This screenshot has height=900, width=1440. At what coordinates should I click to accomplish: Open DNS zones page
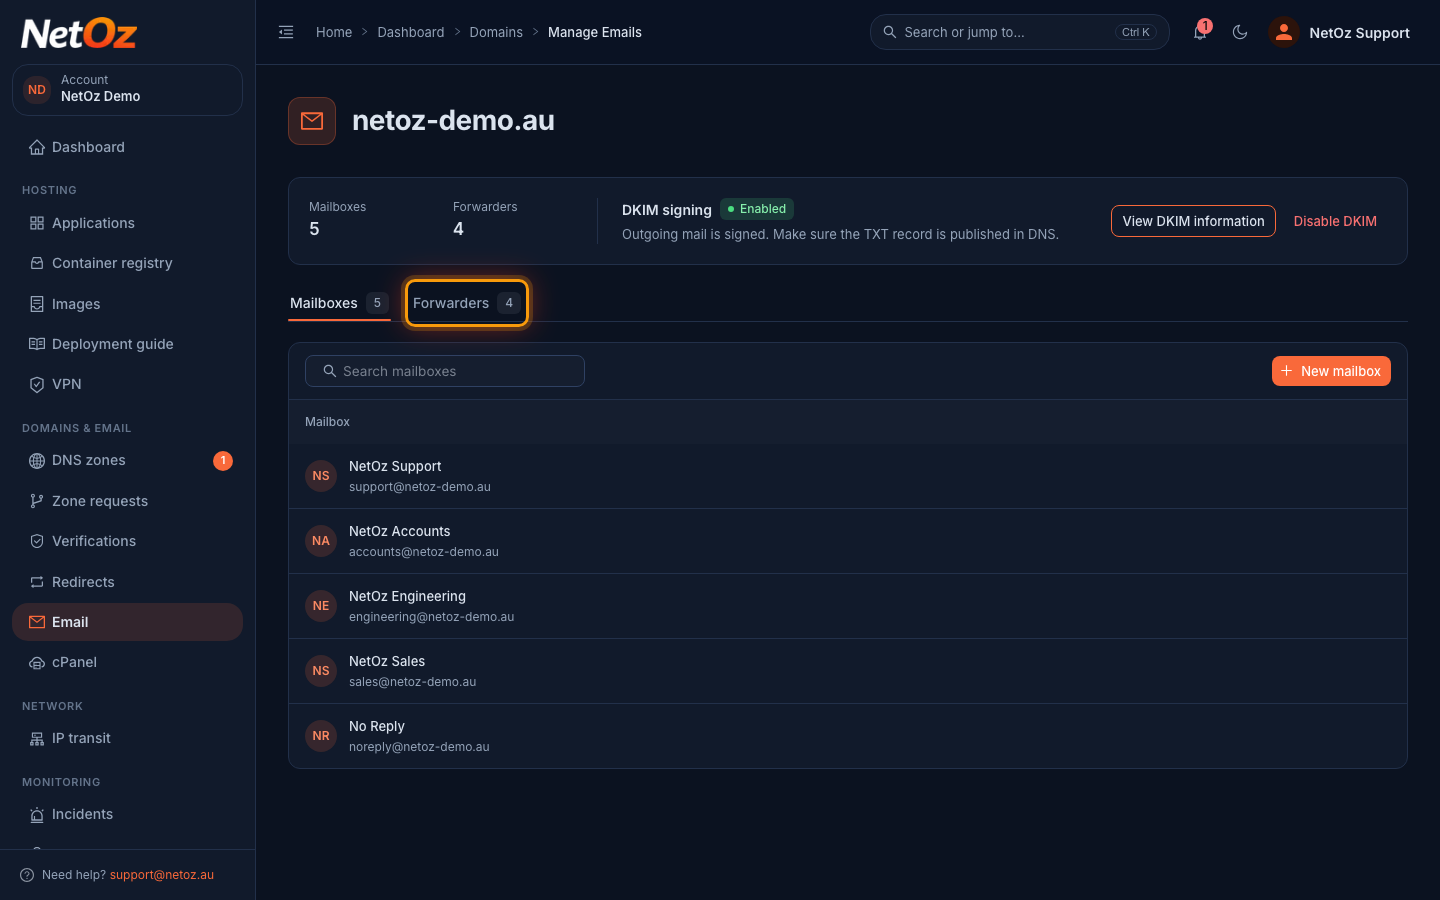pyautogui.click(x=127, y=460)
